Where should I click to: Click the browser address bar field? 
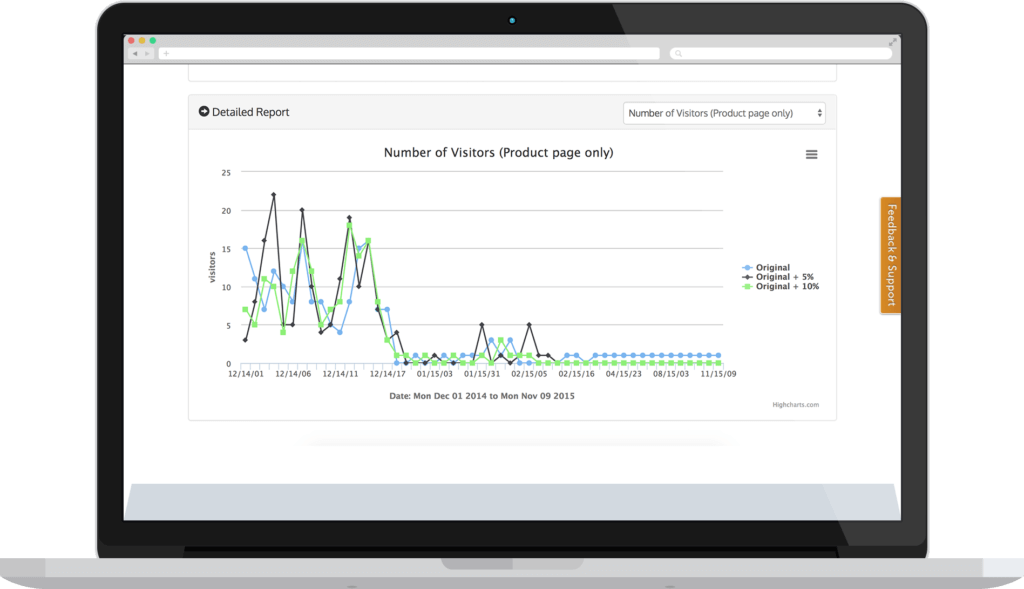(x=410, y=53)
